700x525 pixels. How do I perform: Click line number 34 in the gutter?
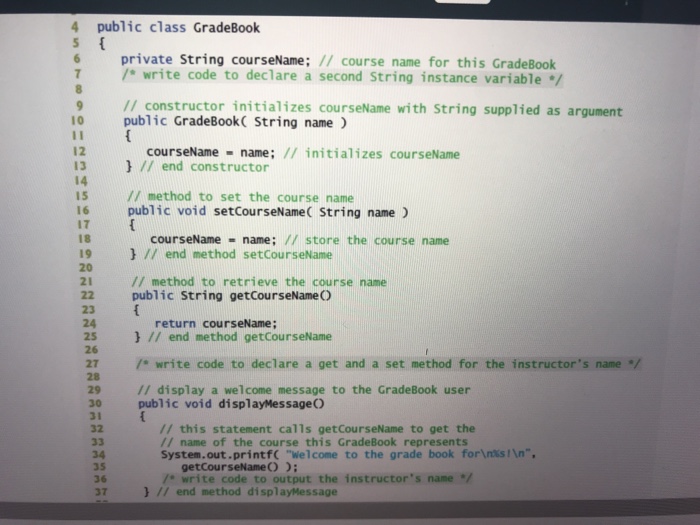[98, 454]
